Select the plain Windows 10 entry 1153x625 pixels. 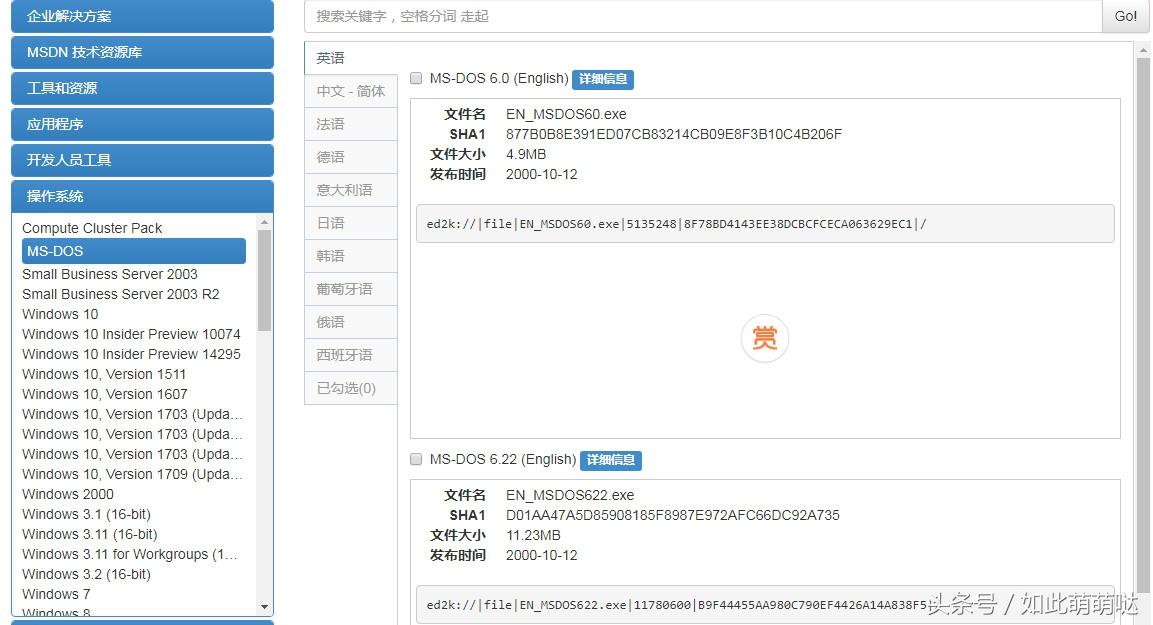pos(60,314)
